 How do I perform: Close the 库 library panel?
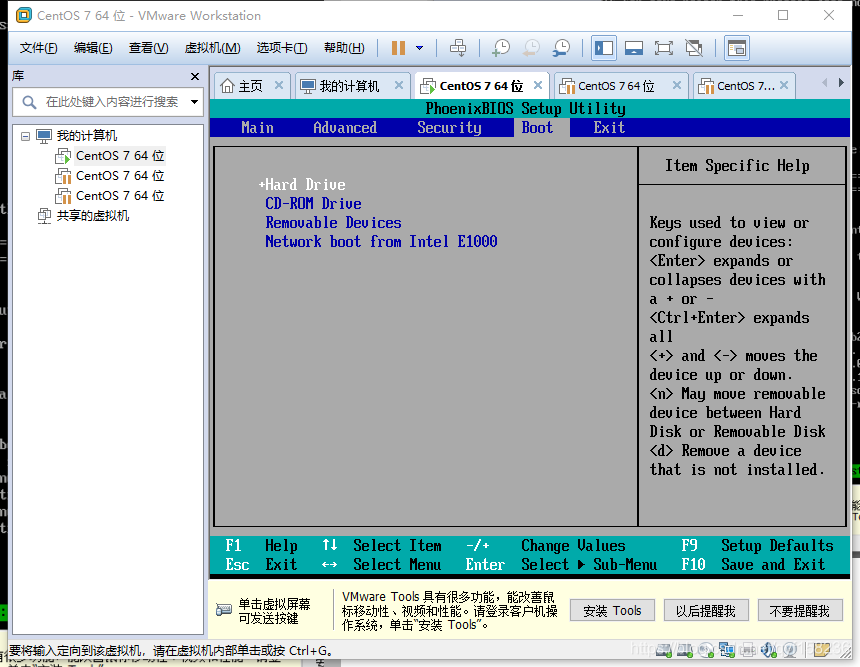[195, 76]
